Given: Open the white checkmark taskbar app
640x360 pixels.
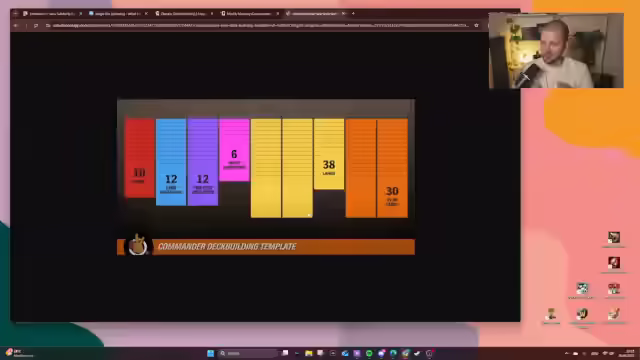Looking at the screenshot, I should (417, 353).
